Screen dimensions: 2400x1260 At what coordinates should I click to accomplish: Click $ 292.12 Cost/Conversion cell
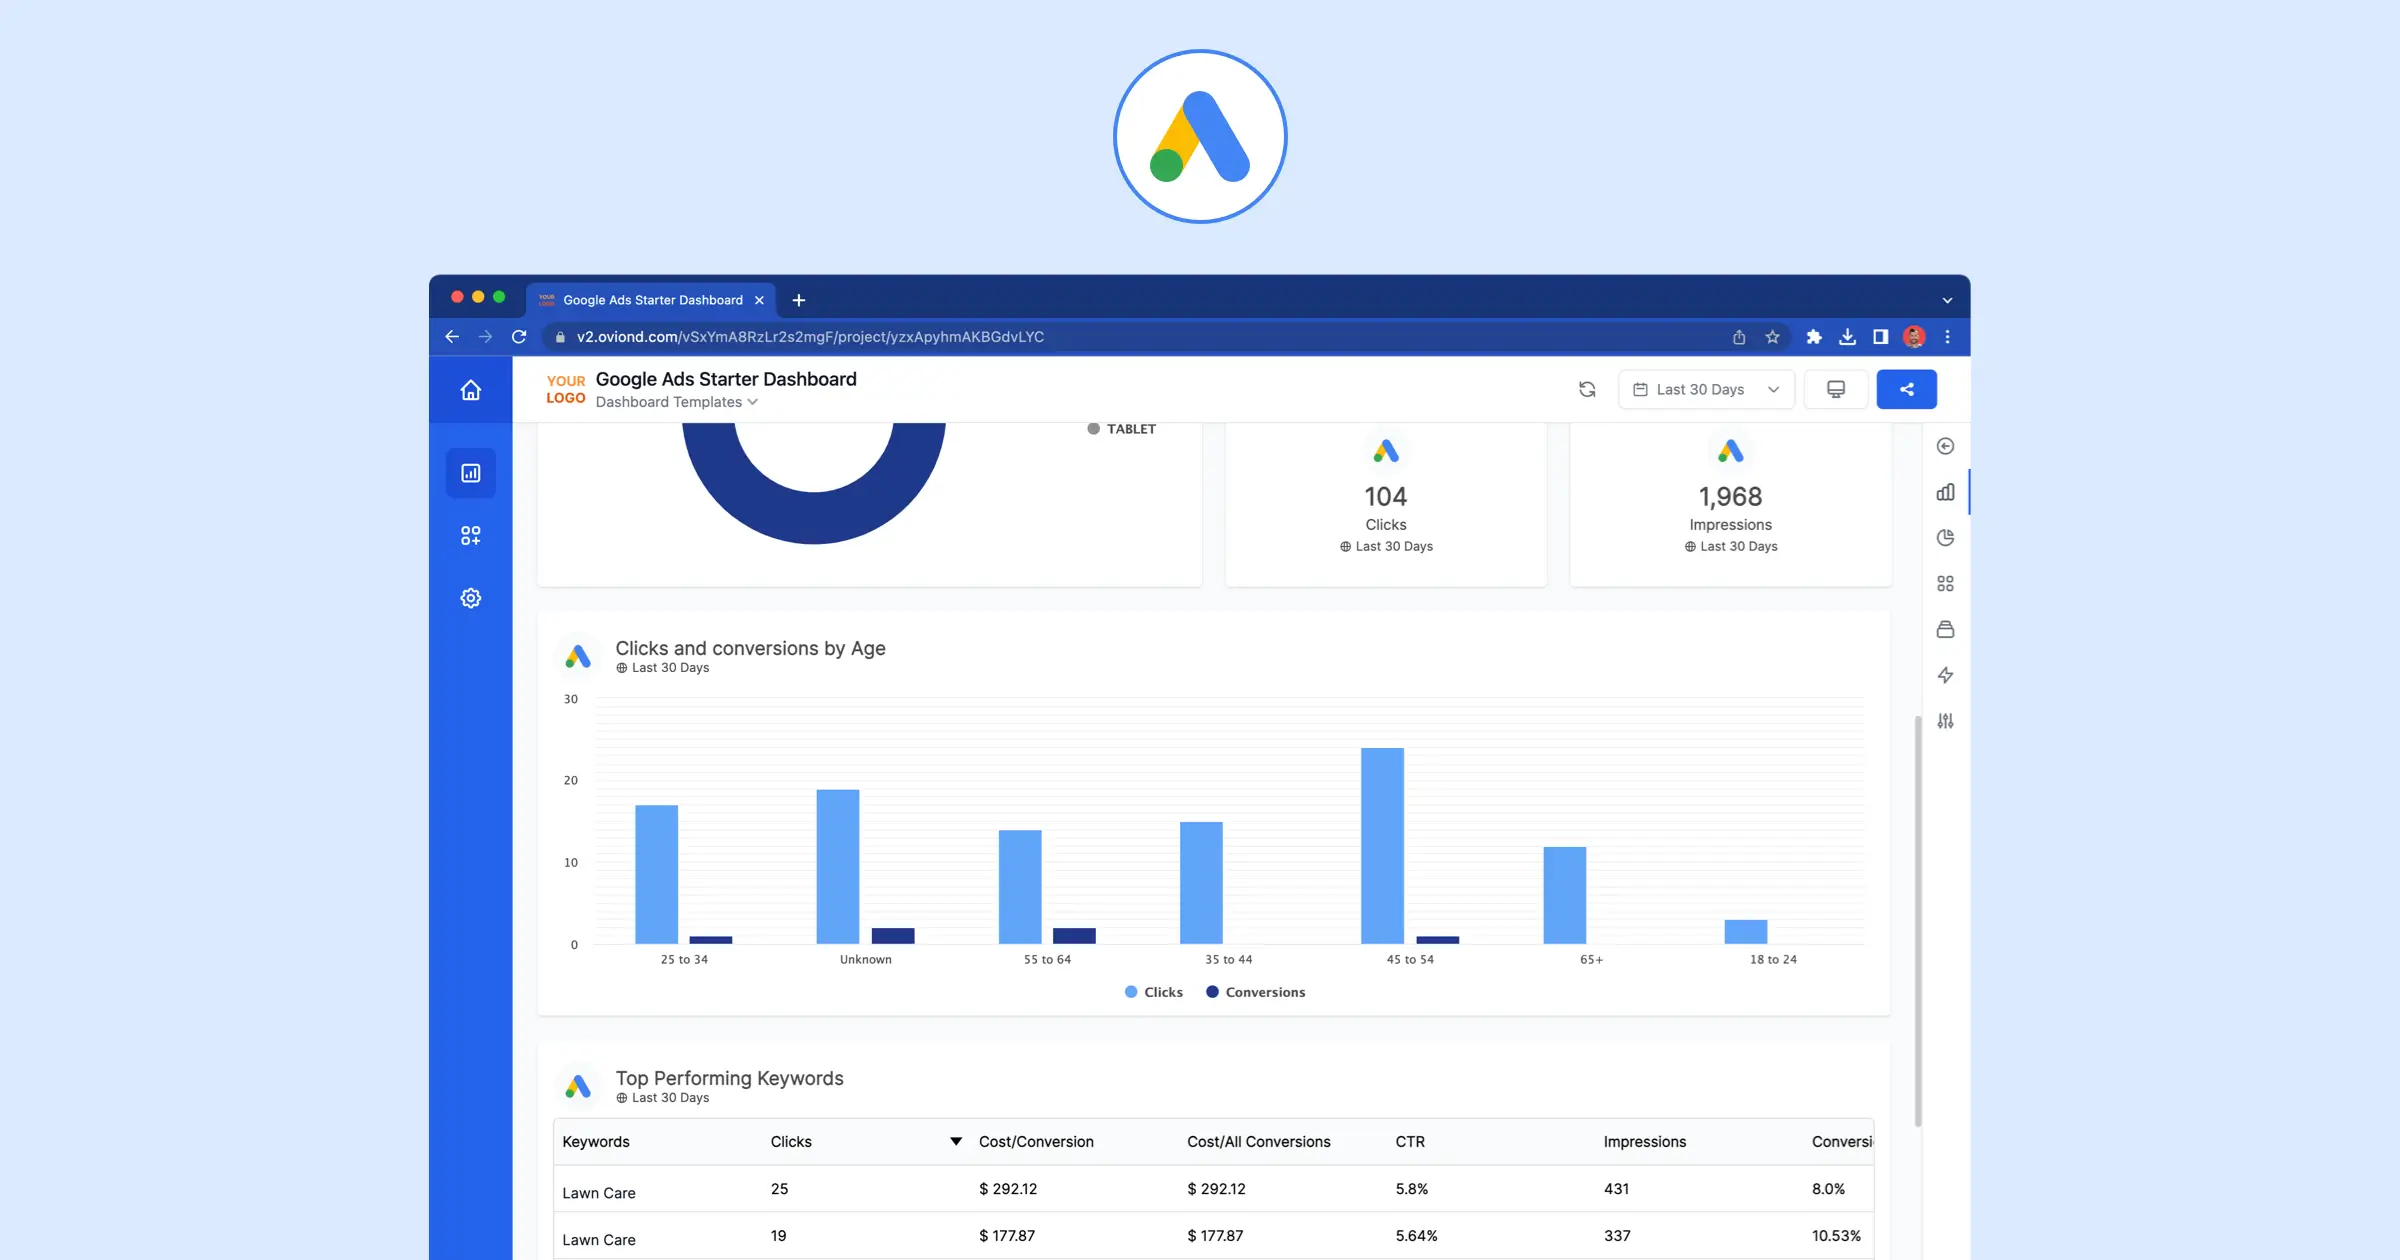point(1007,1189)
